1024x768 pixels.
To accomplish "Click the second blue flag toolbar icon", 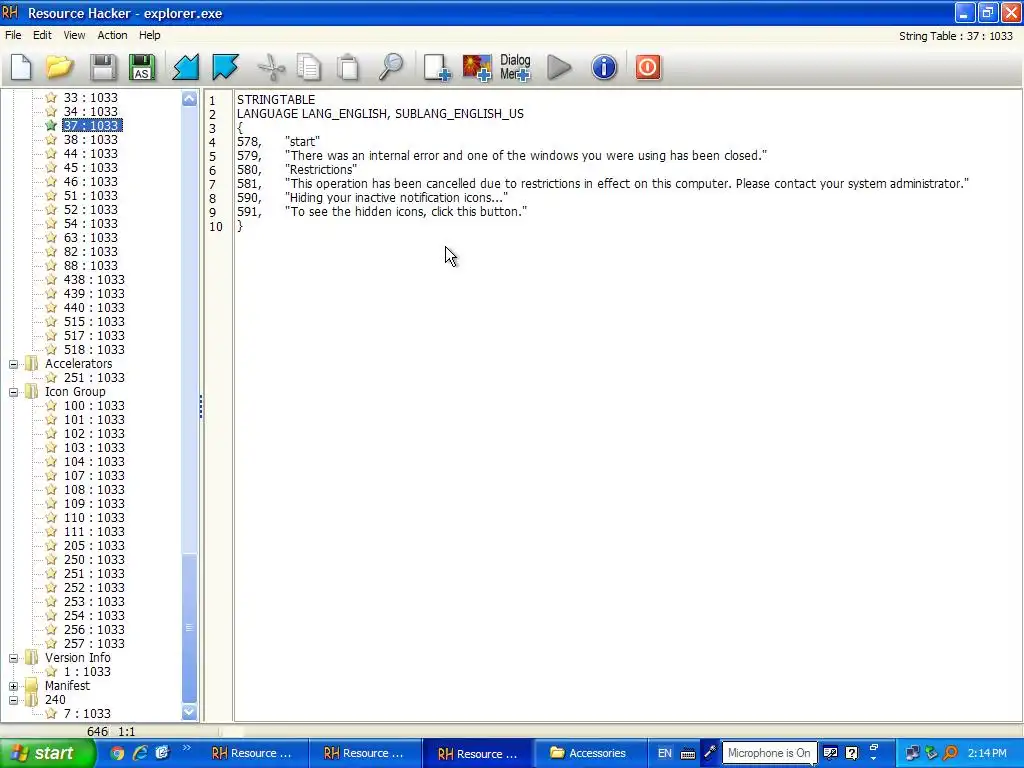I will [x=225, y=67].
